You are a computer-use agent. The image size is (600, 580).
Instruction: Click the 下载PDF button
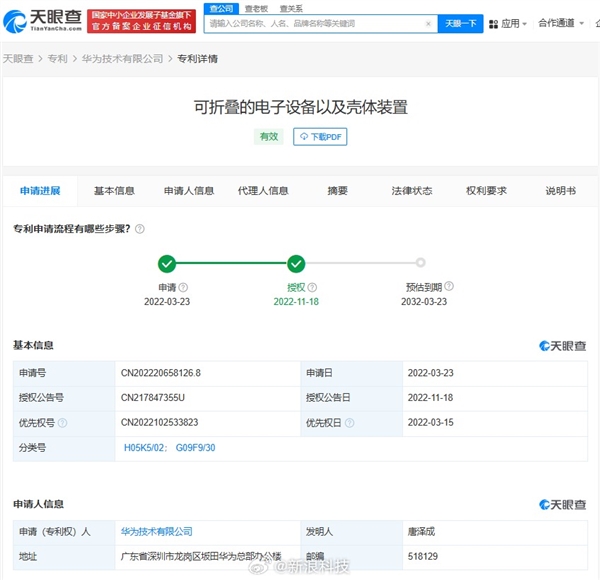tap(320, 137)
